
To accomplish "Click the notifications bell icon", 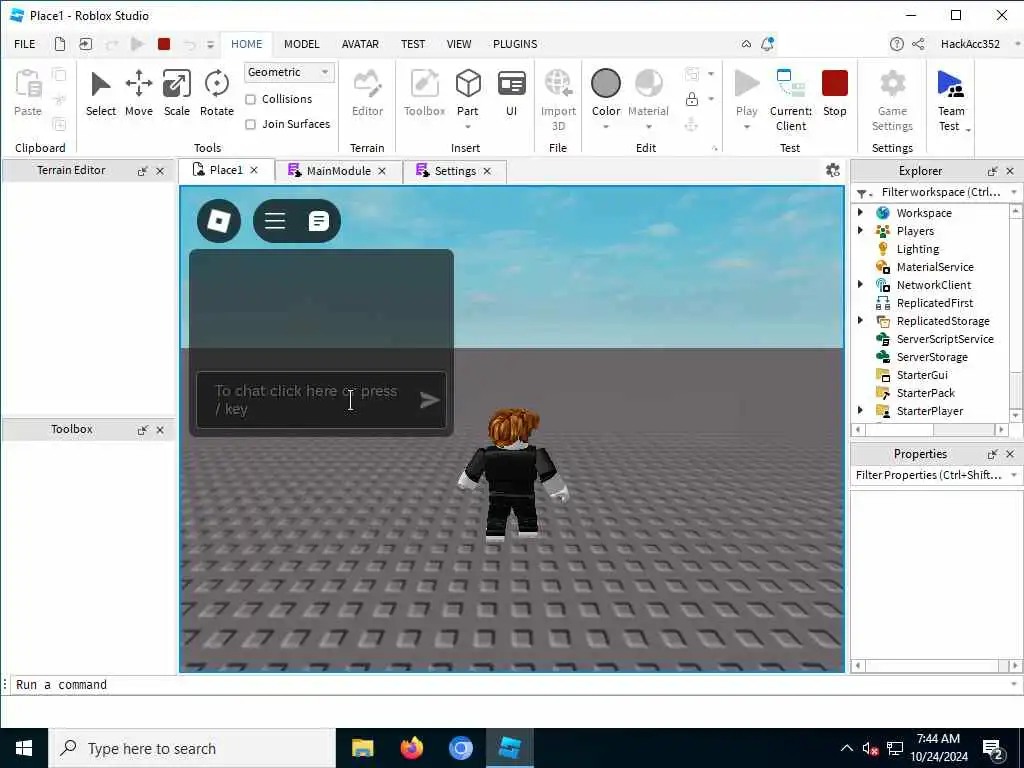I will [768, 44].
